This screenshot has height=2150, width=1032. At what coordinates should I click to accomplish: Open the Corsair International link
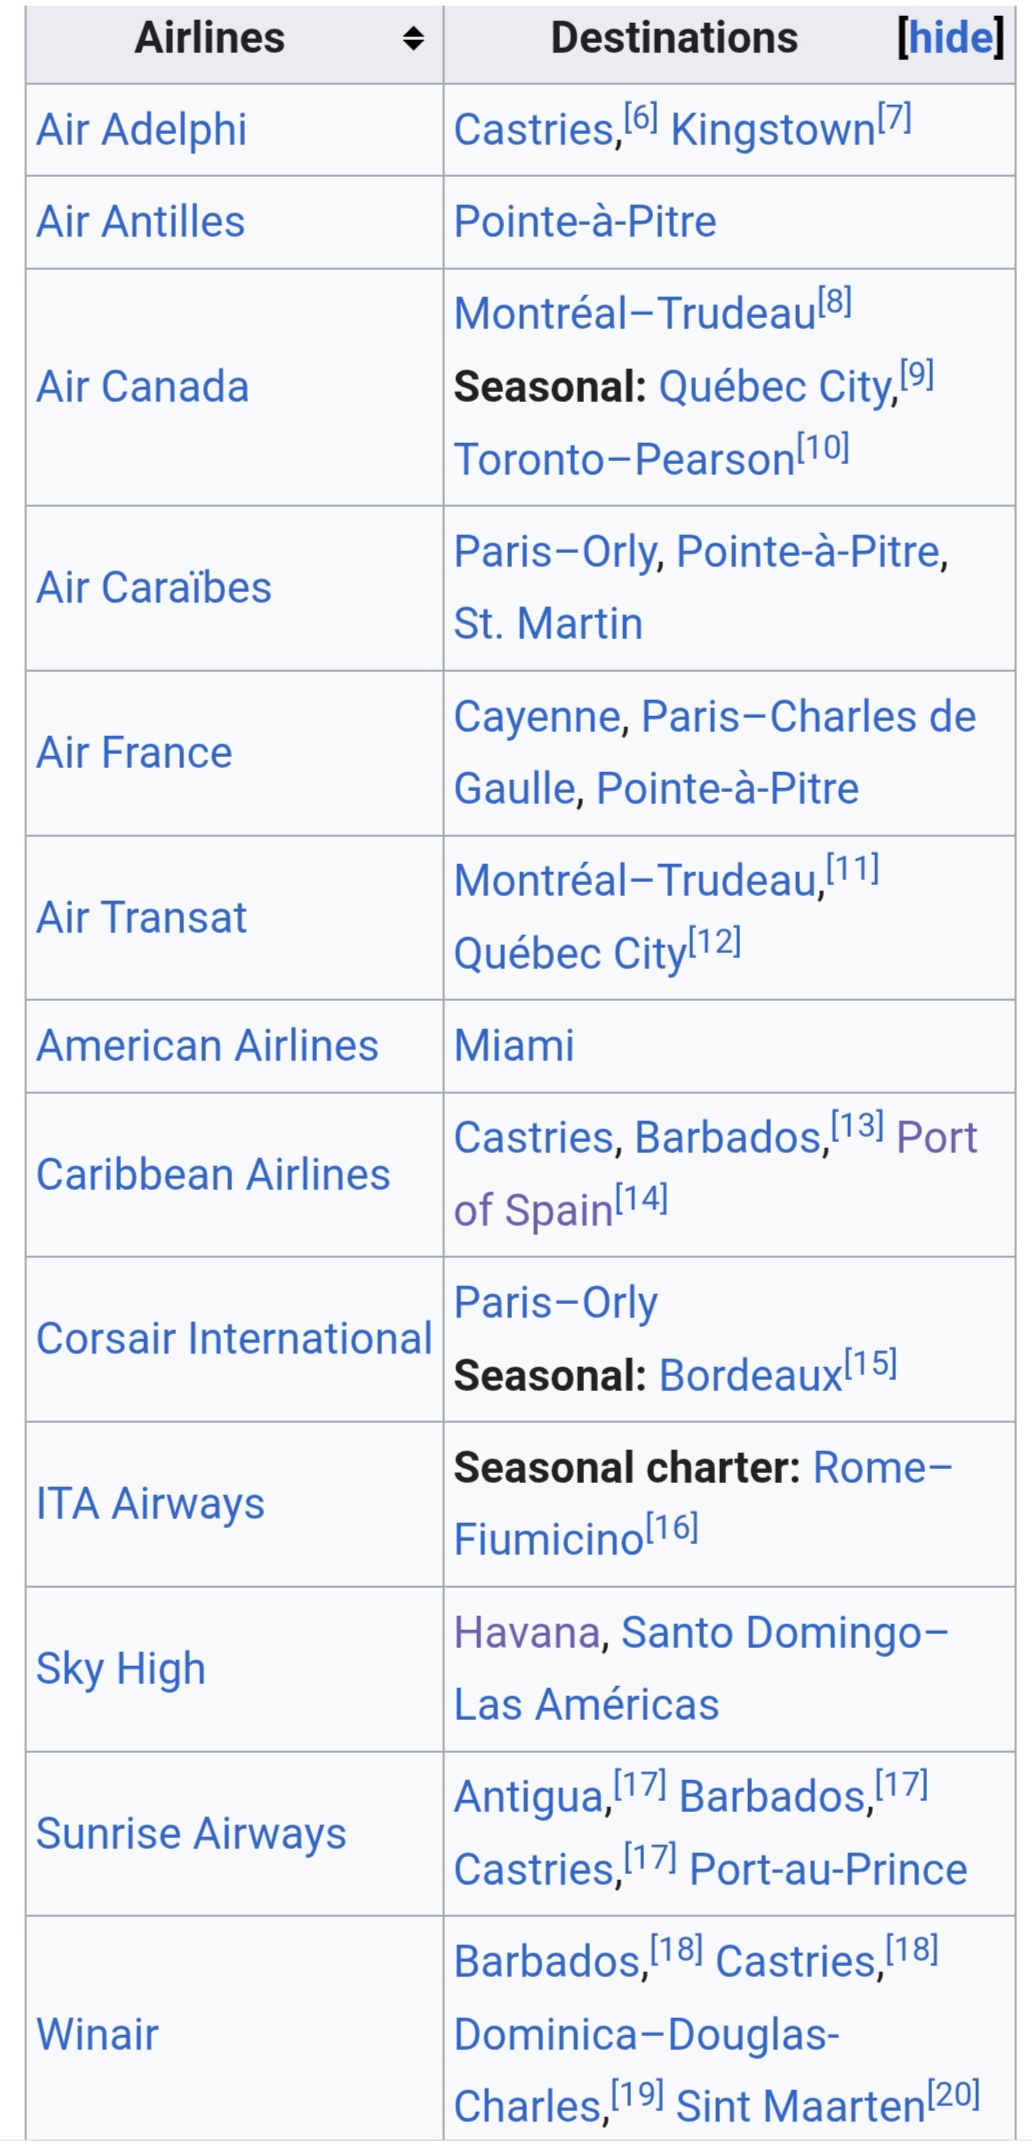[234, 1339]
